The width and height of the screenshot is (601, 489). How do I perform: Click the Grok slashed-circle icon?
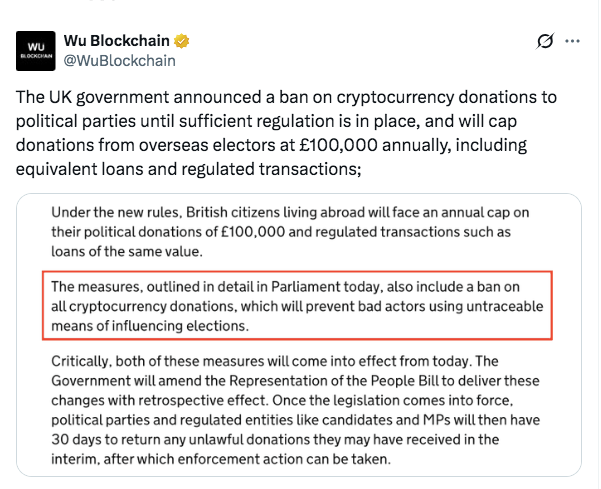tap(545, 42)
